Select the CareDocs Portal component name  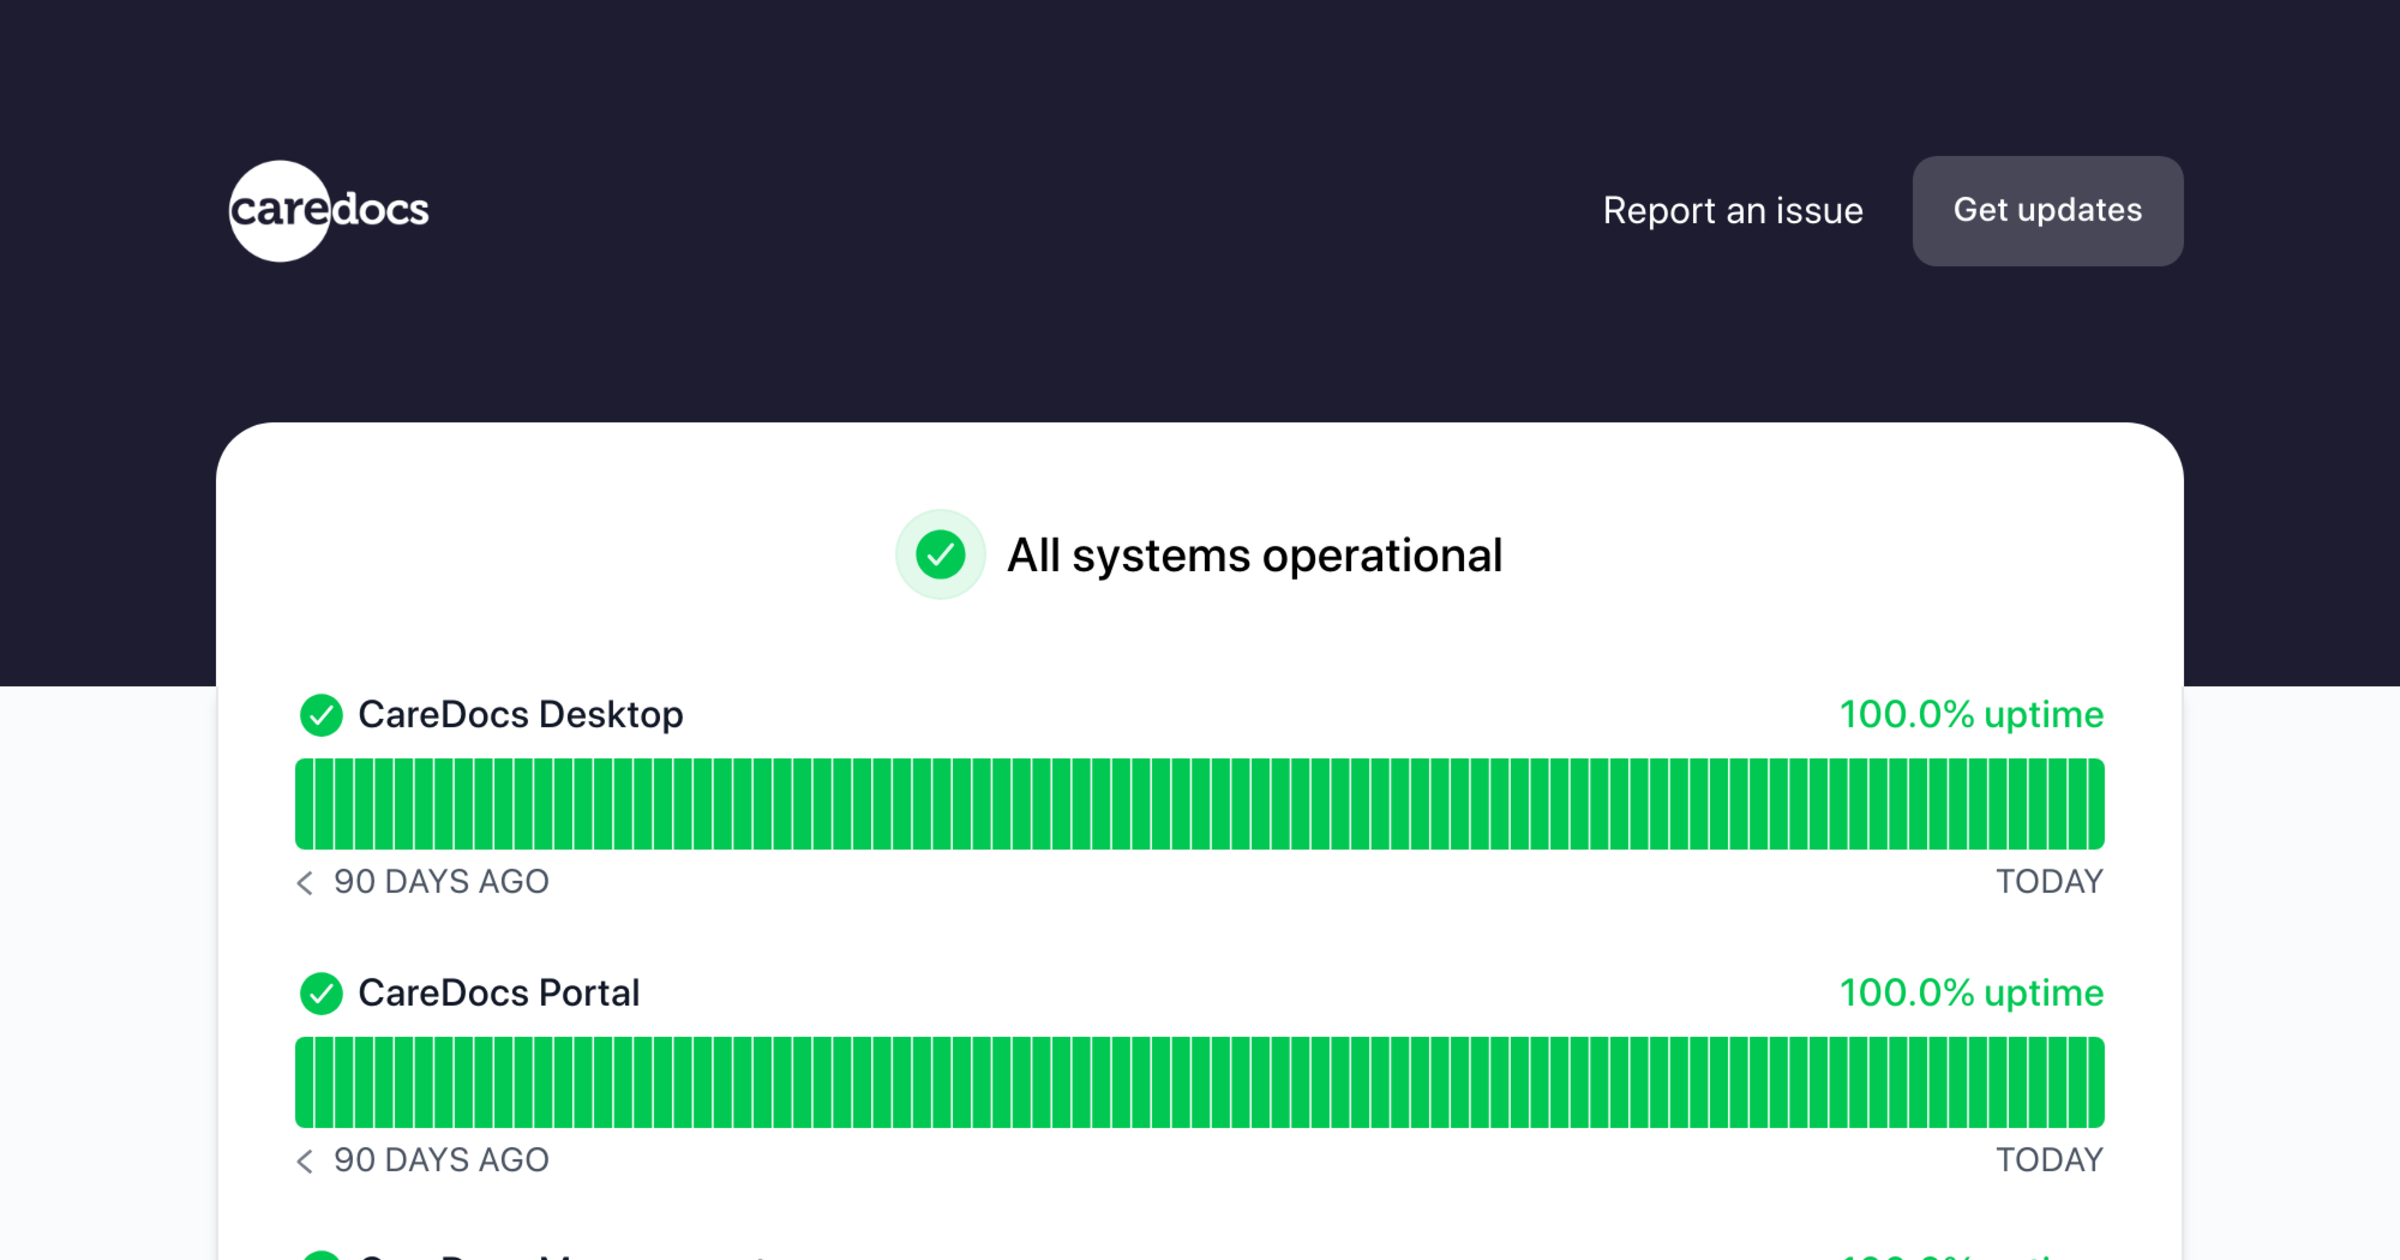pos(499,993)
